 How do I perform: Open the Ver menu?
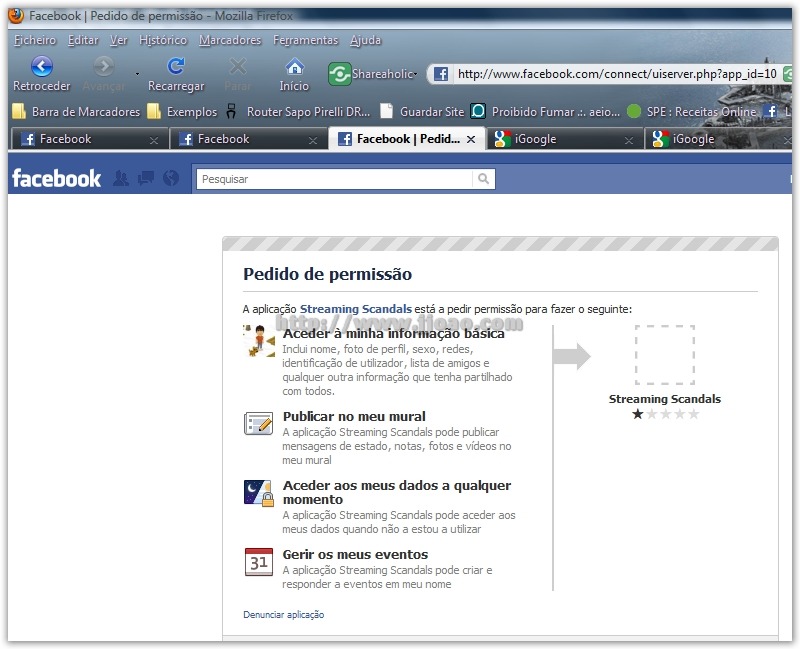(x=119, y=40)
